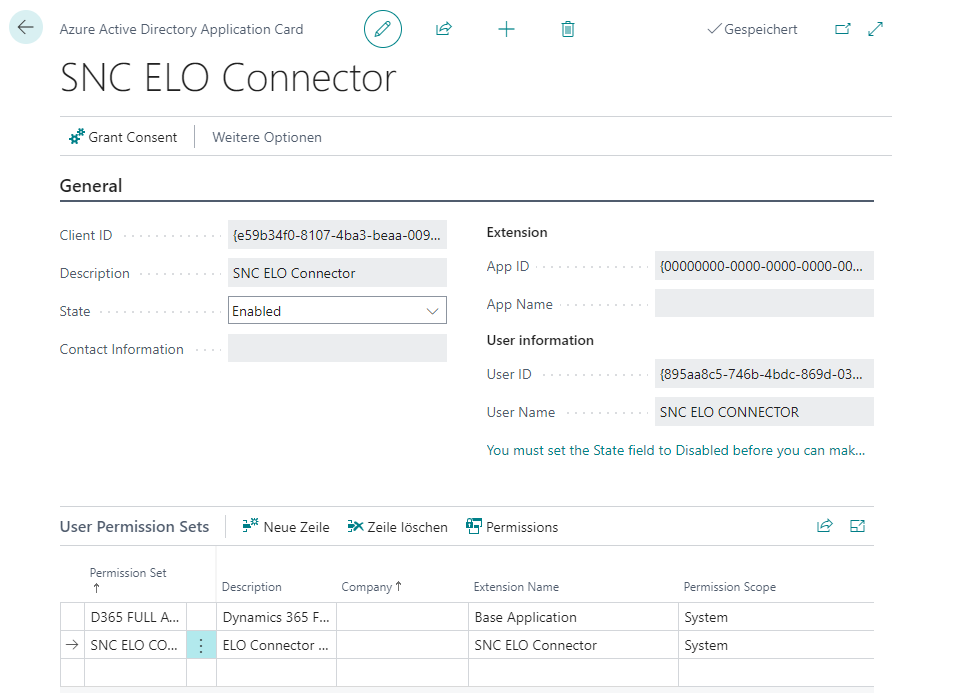Viewport: 953px width, 693px height.
Task: Open Permissions for the selected set
Action: [512, 527]
